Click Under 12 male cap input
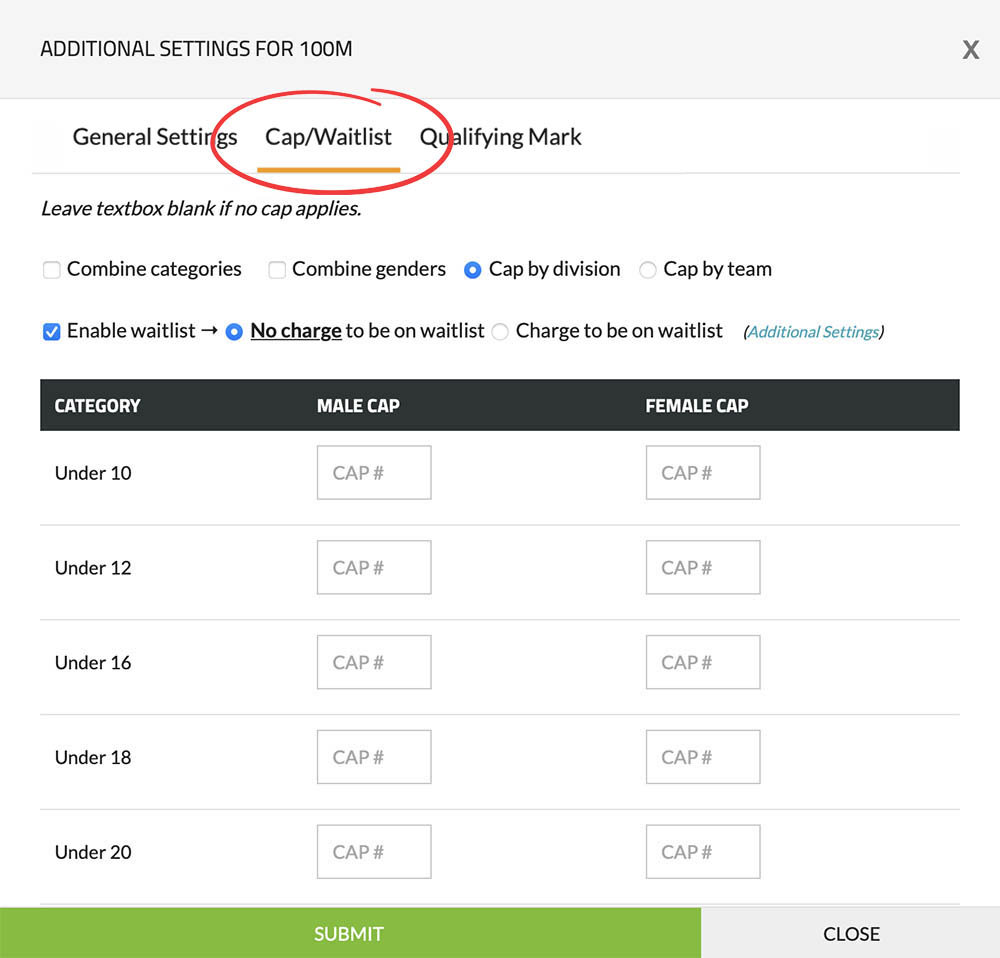The width and height of the screenshot is (1000, 958). pos(374,568)
